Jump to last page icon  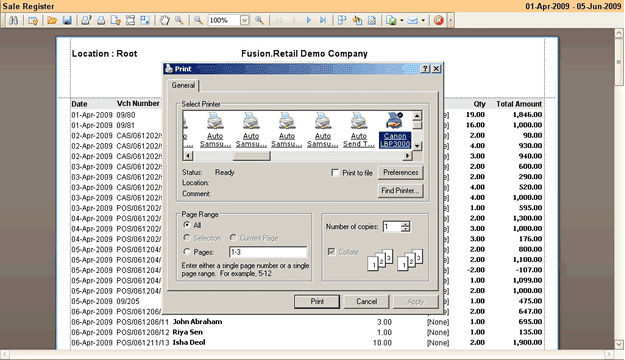[323, 20]
